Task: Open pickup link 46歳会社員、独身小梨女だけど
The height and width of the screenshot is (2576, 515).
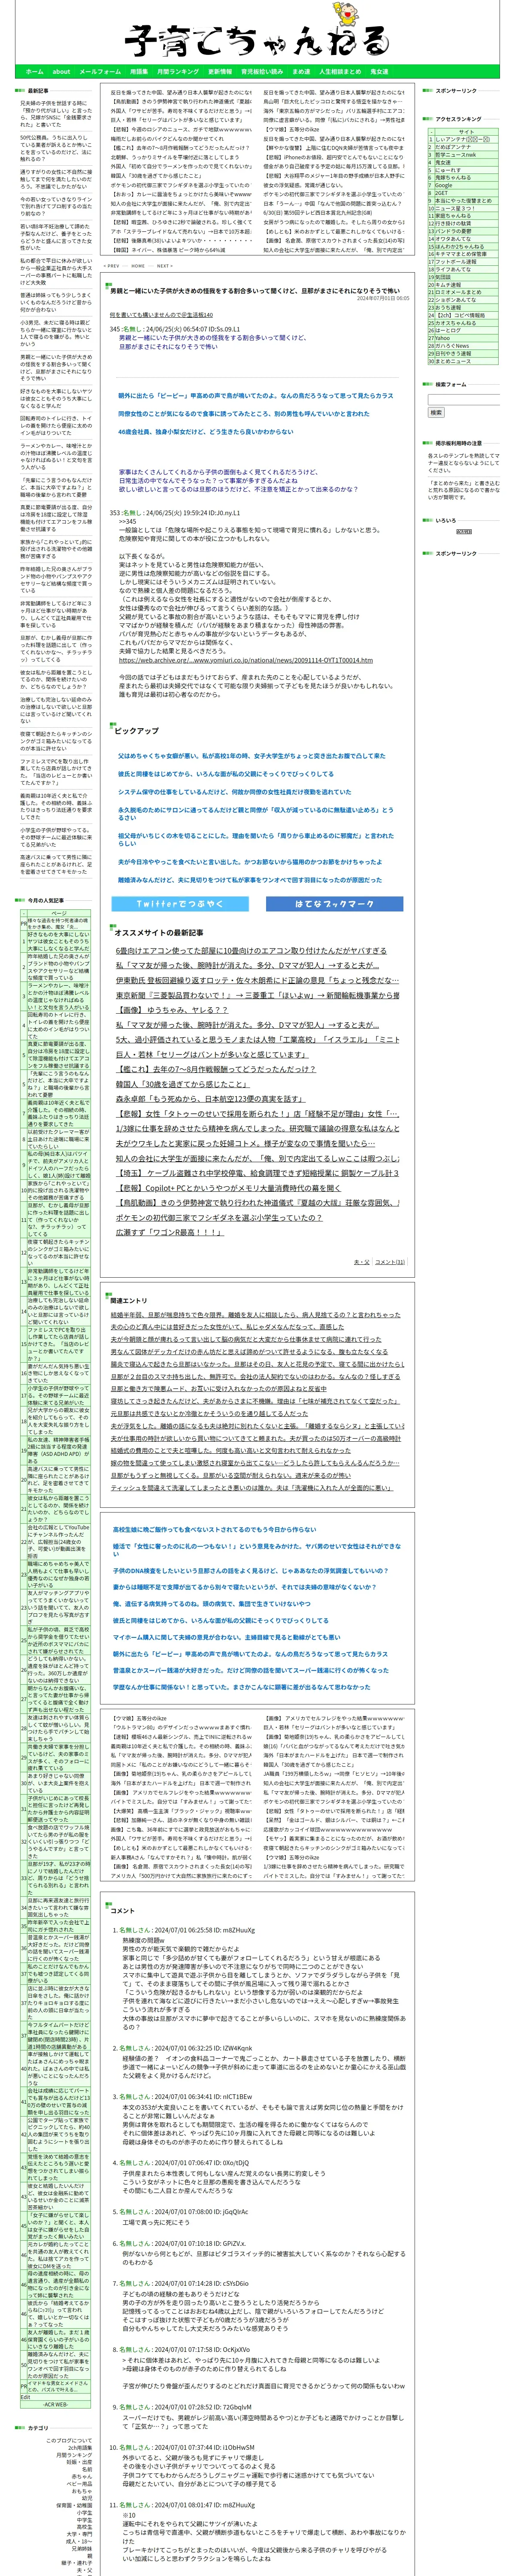Action: [x=206, y=432]
